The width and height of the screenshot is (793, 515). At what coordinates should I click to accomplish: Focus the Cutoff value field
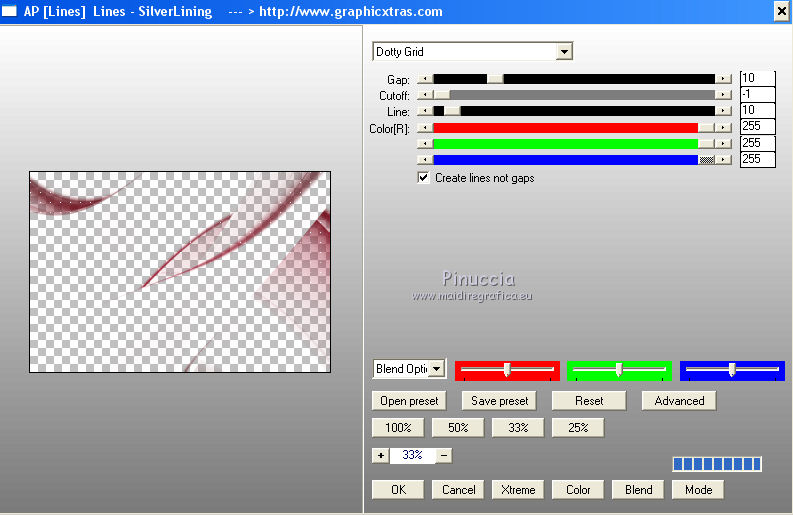(x=757, y=95)
